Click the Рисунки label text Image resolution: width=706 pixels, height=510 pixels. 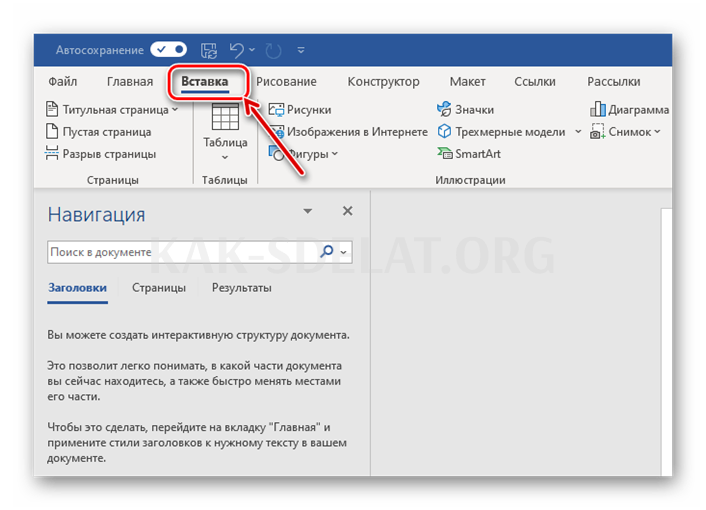pyautogui.click(x=309, y=109)
